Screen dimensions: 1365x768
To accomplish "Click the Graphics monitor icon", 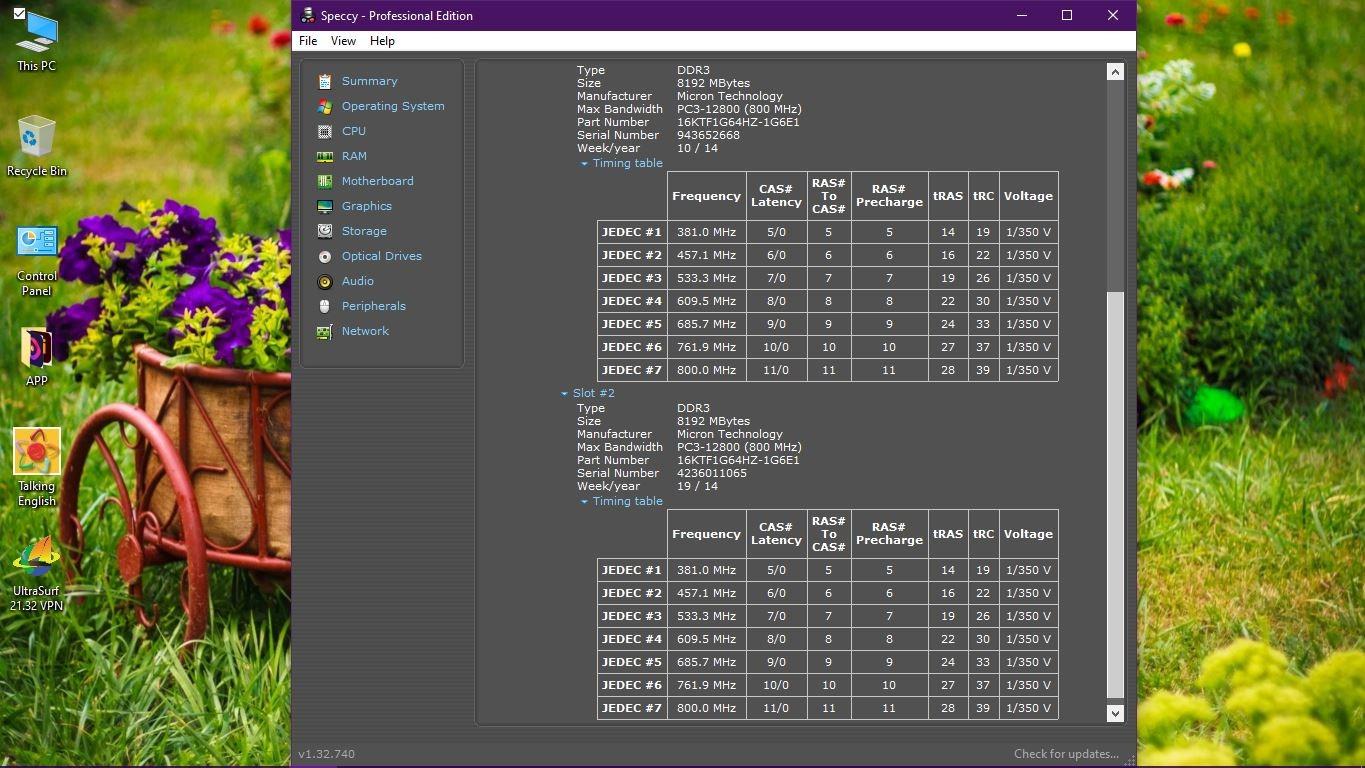I will [324, 206].
